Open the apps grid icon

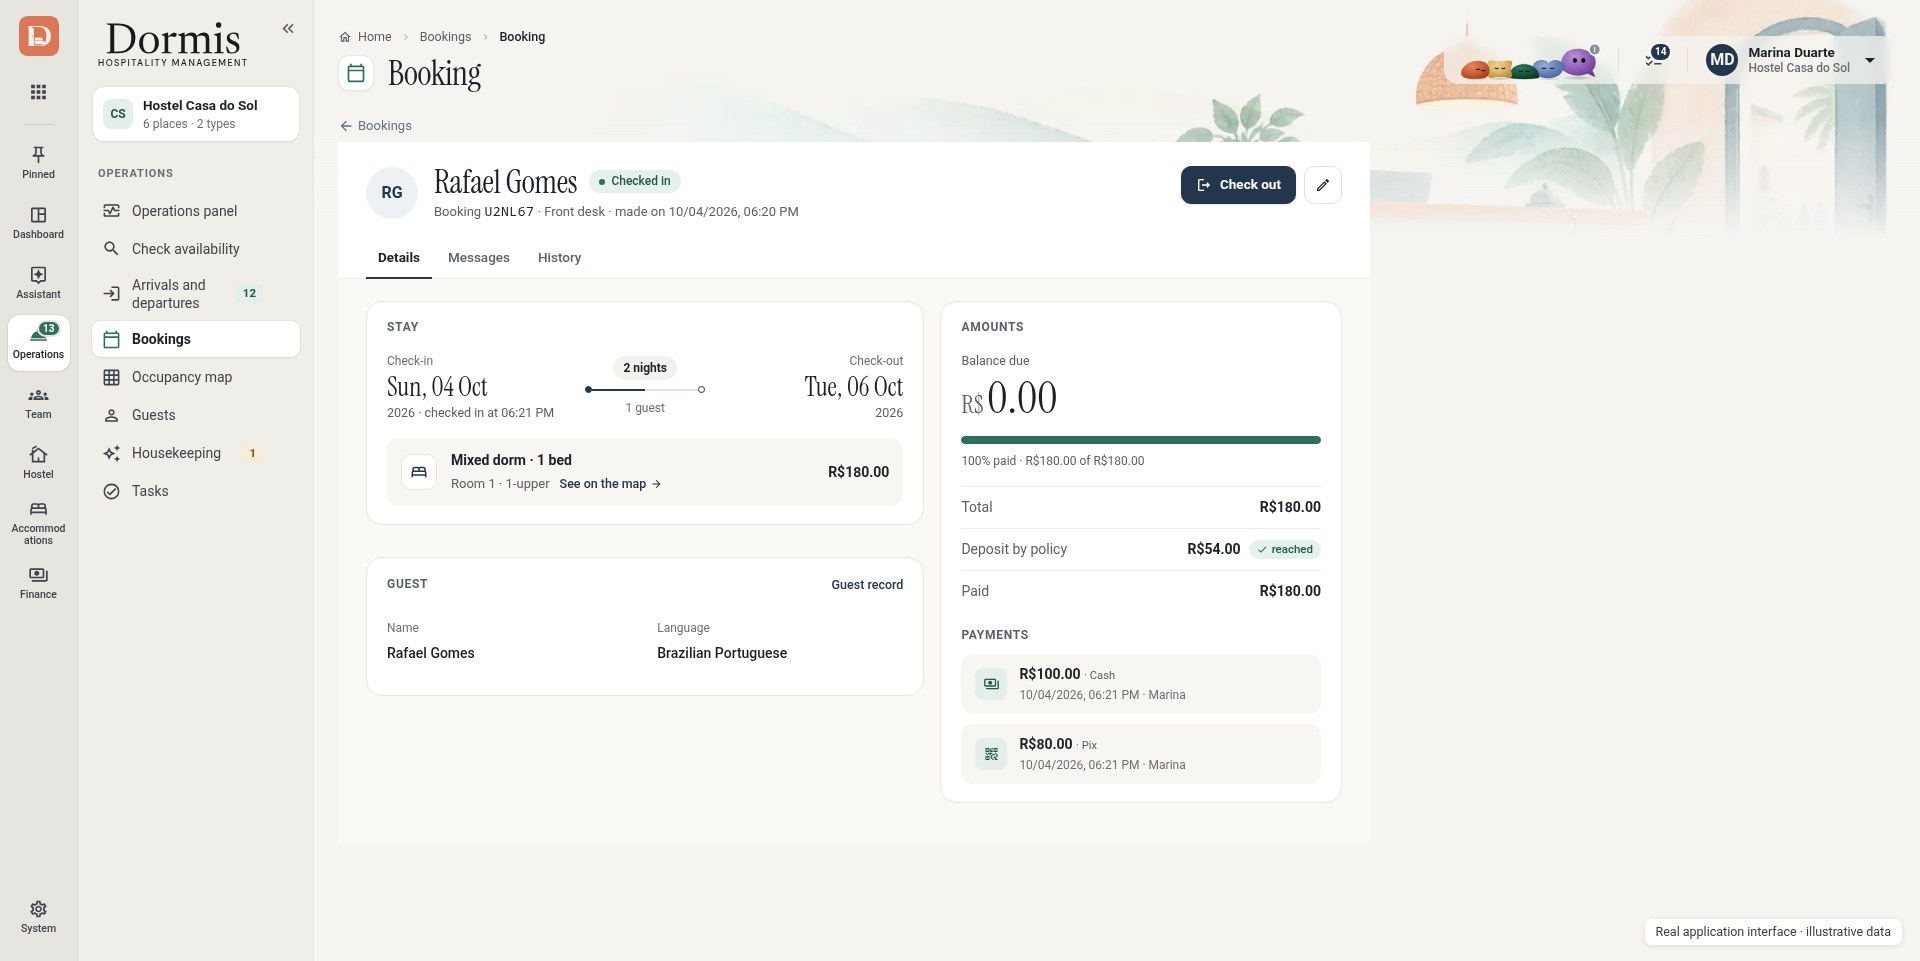coord(38,92)
